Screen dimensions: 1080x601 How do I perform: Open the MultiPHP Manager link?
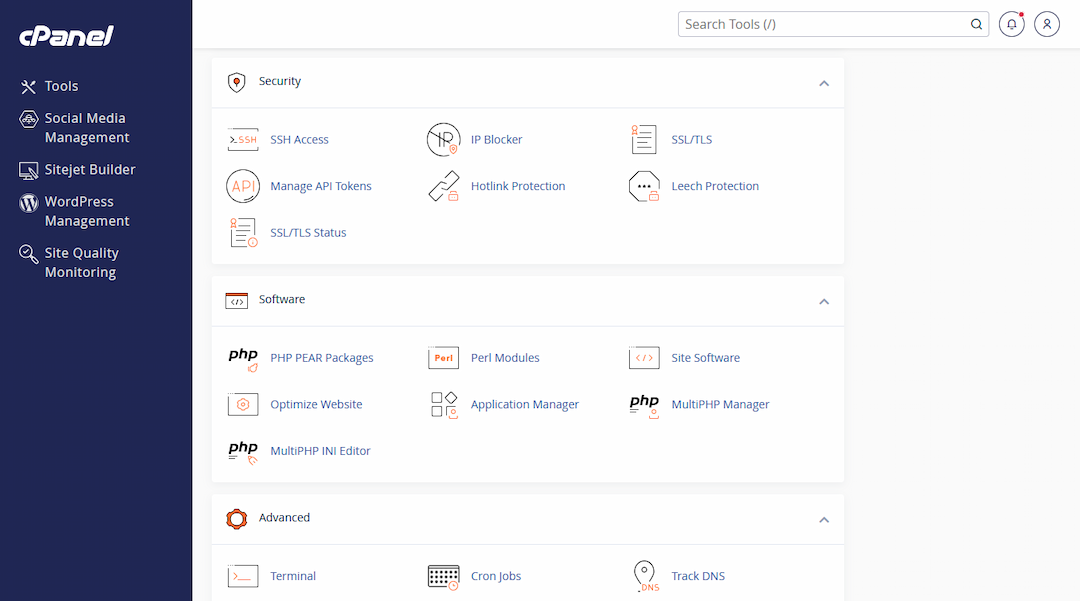(x=720, y=404)
